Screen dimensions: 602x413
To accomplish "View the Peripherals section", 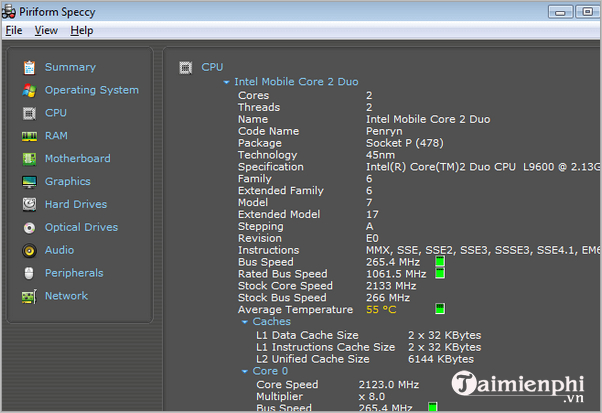I will [74, 273].
